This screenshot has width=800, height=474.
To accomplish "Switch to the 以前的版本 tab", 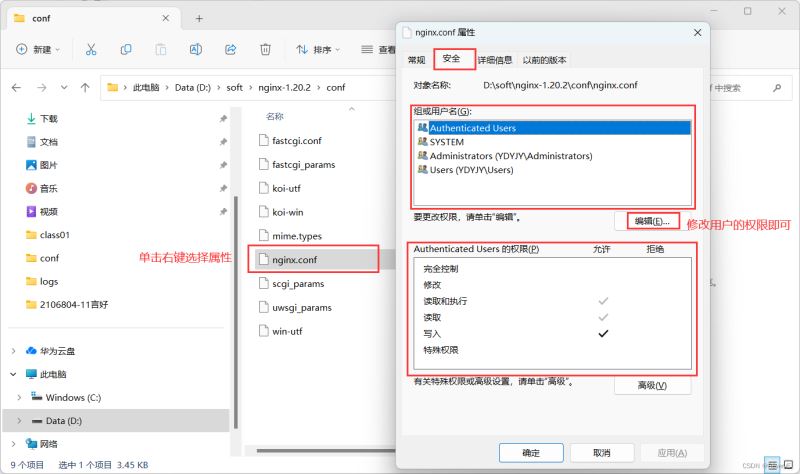I will [544, 60].
